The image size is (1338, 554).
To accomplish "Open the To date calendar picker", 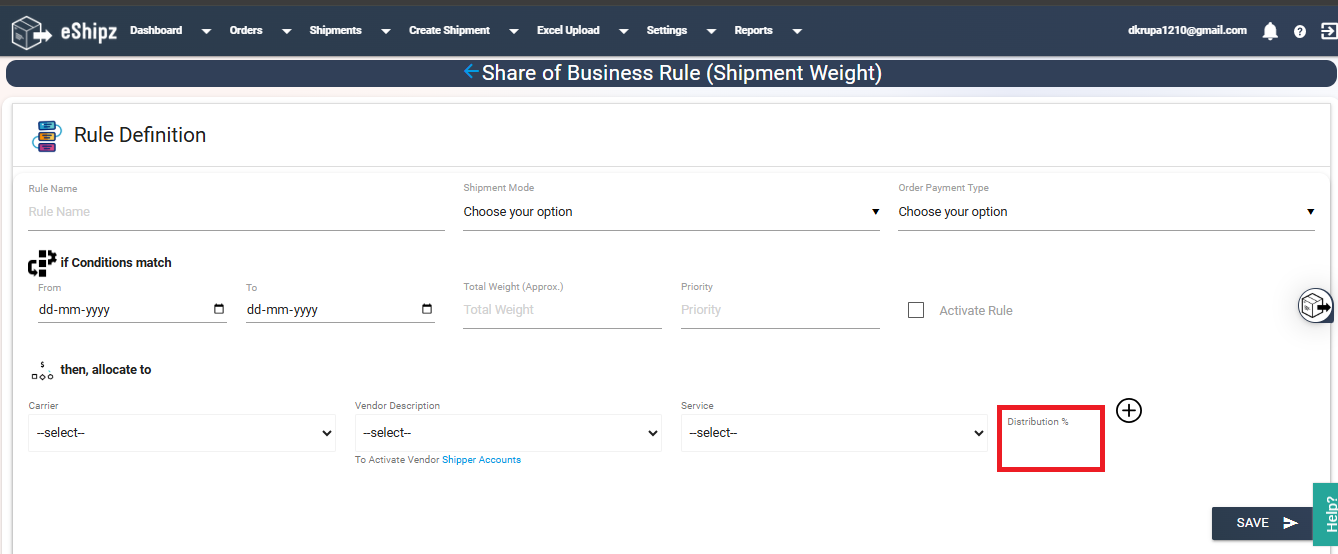I will (x=427, y=310).
